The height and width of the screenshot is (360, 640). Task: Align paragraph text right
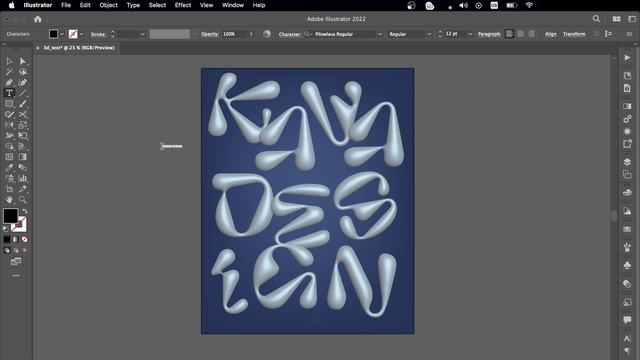coord(531,34)
